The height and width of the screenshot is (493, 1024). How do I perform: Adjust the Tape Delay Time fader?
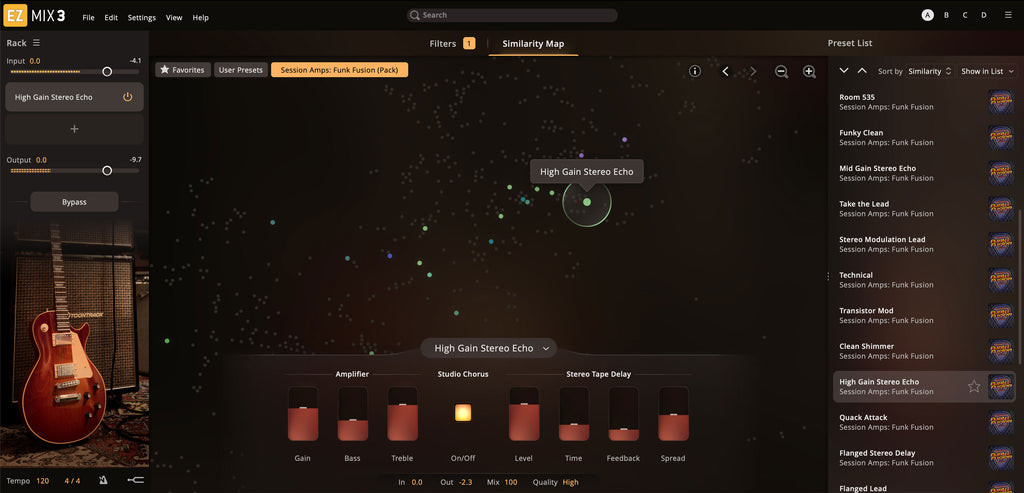tap(574, 413)
